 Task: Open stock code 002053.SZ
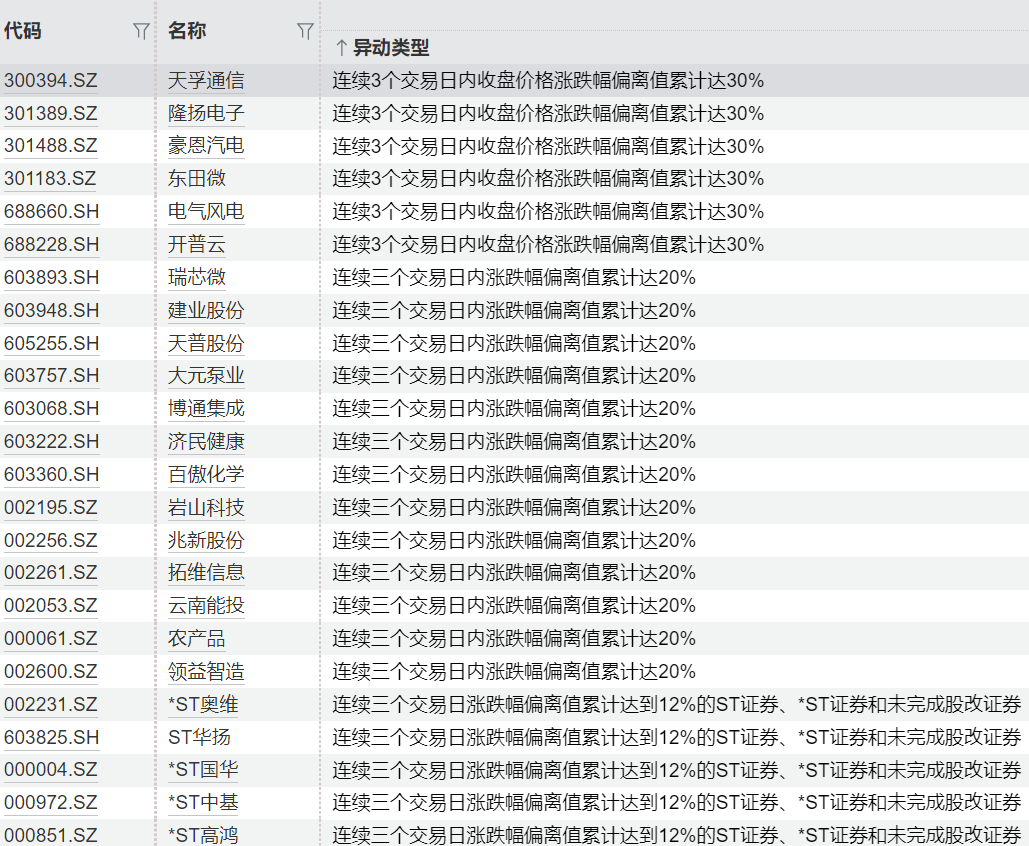[x=51, y=605]
